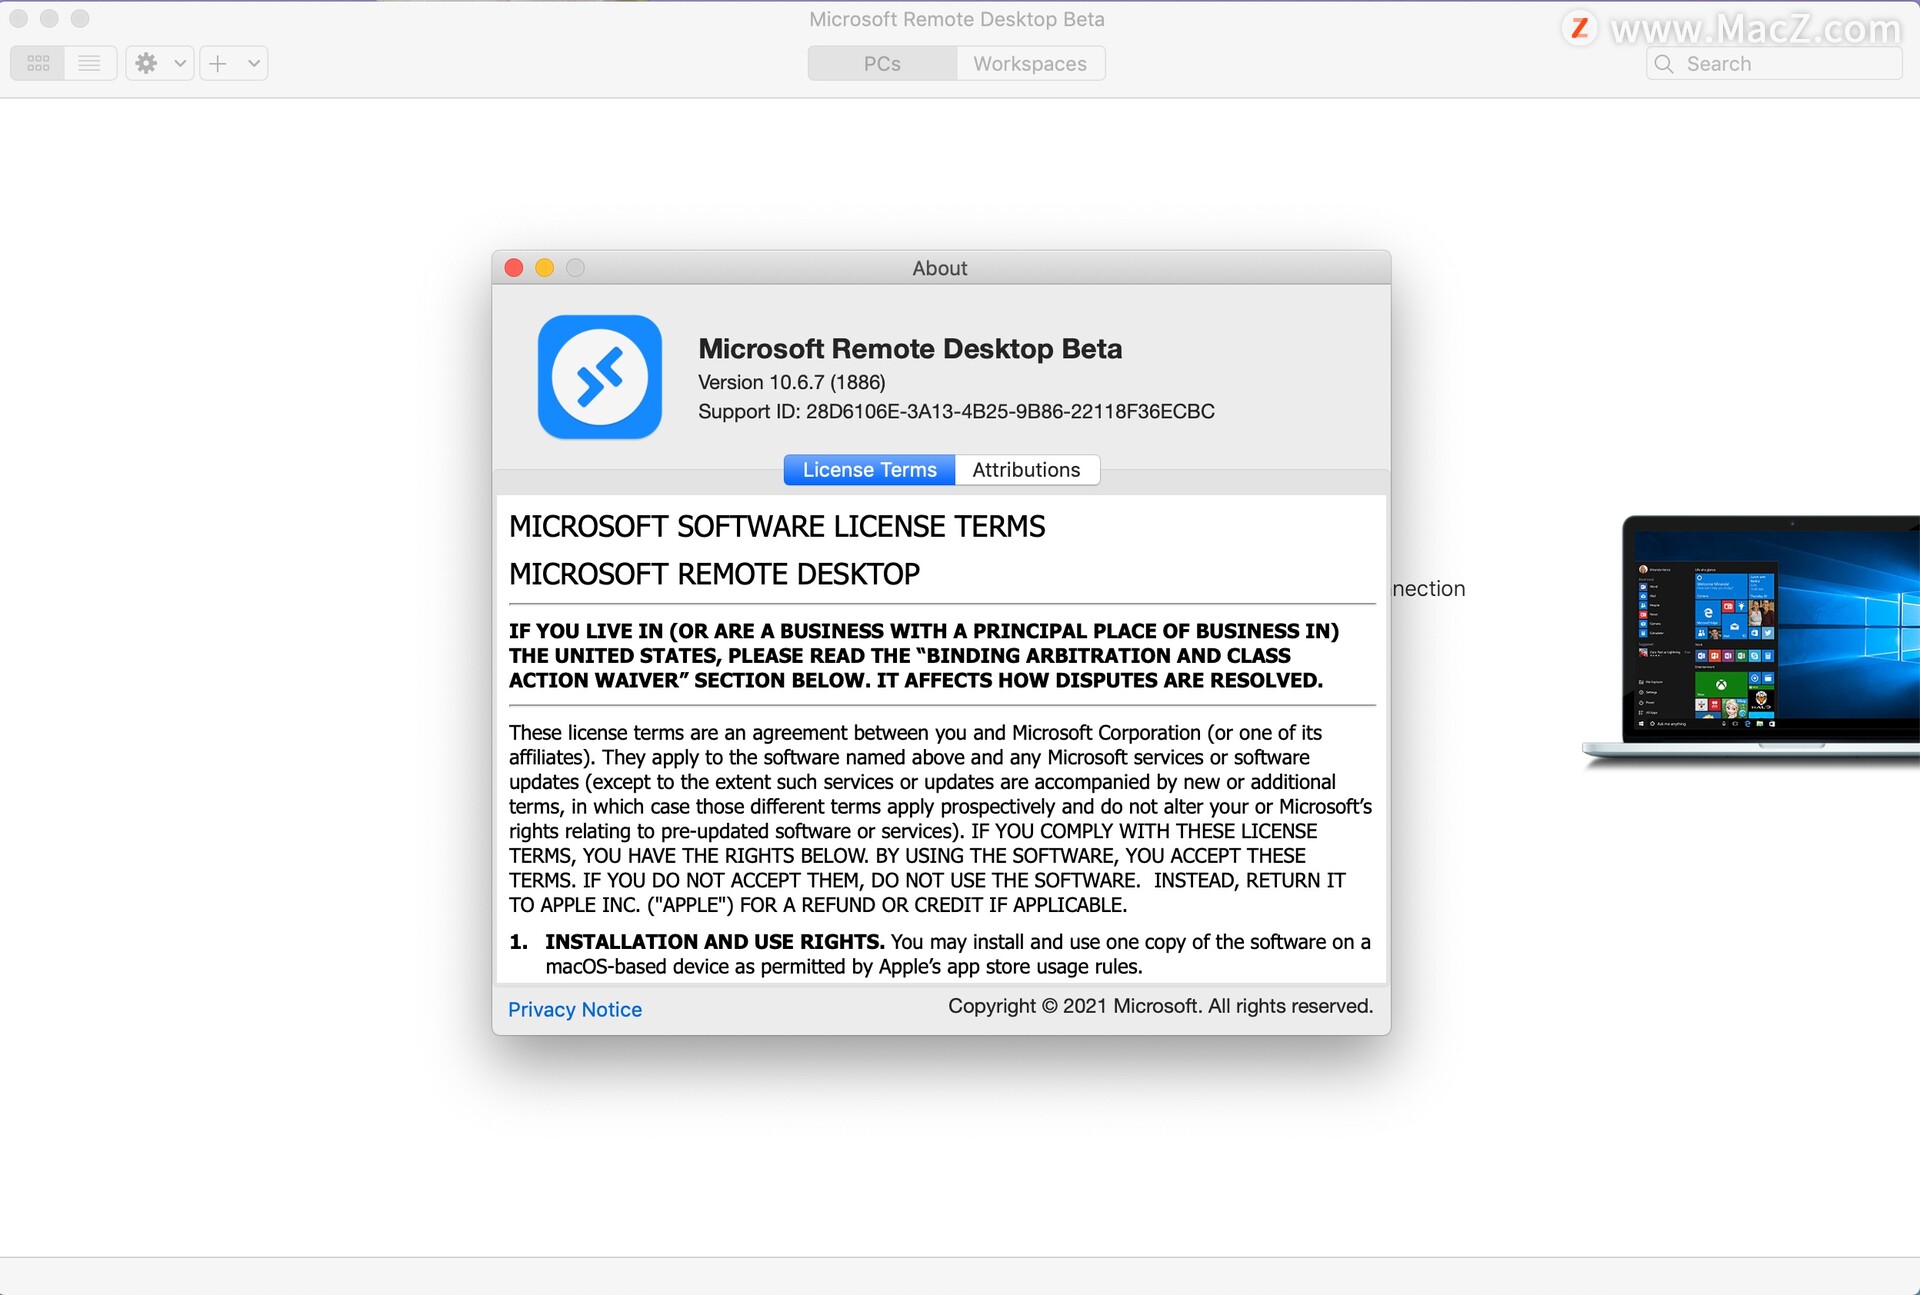
Task: Click the Search field
Action: [x=1774, y=63]
